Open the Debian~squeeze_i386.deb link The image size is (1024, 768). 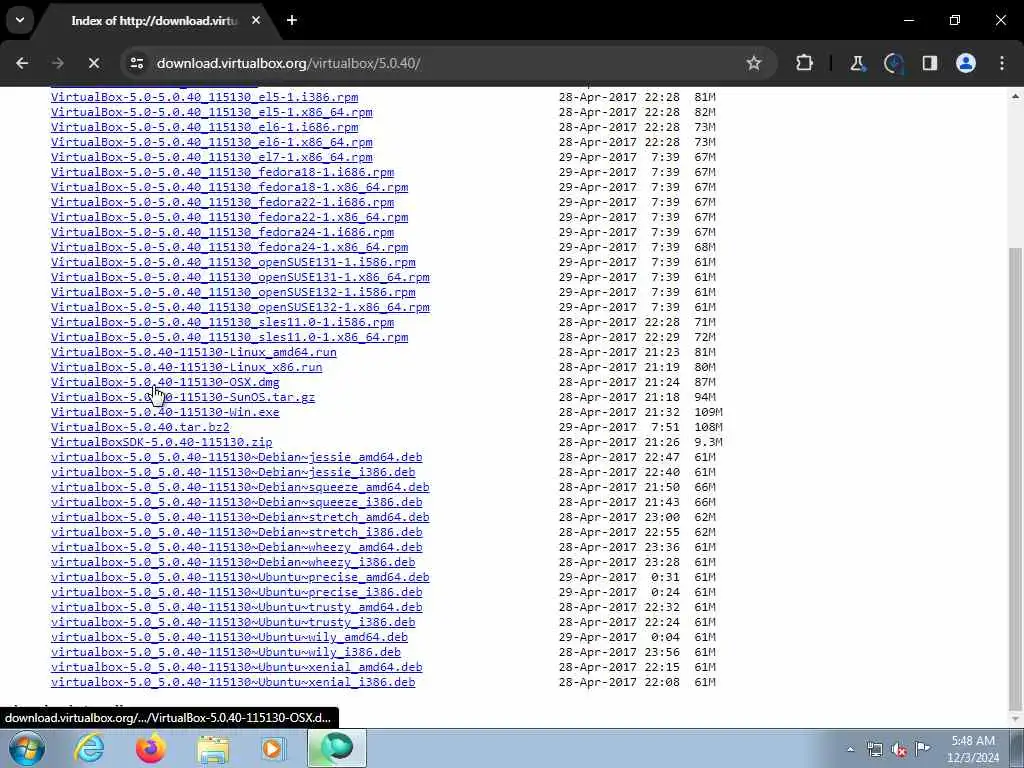pos(236,502)
